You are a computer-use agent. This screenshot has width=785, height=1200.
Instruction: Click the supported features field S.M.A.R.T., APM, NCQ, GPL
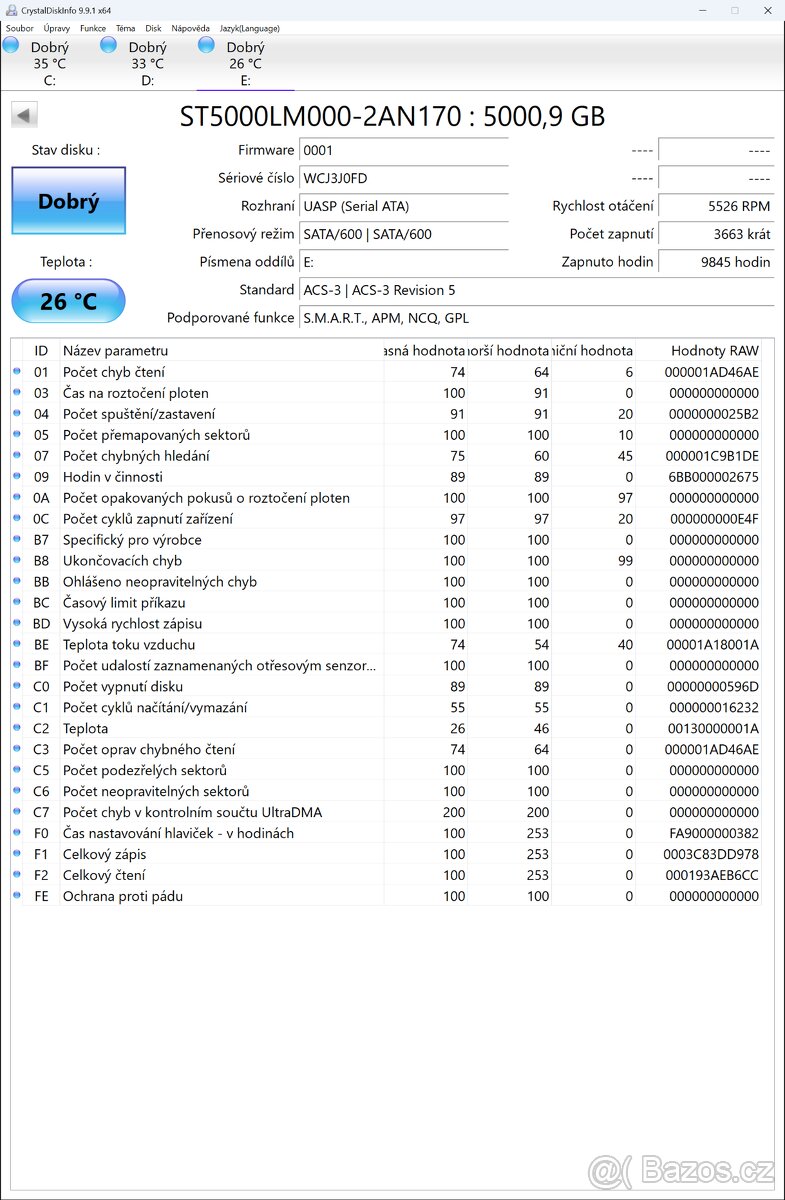click(x=537, y=318)
